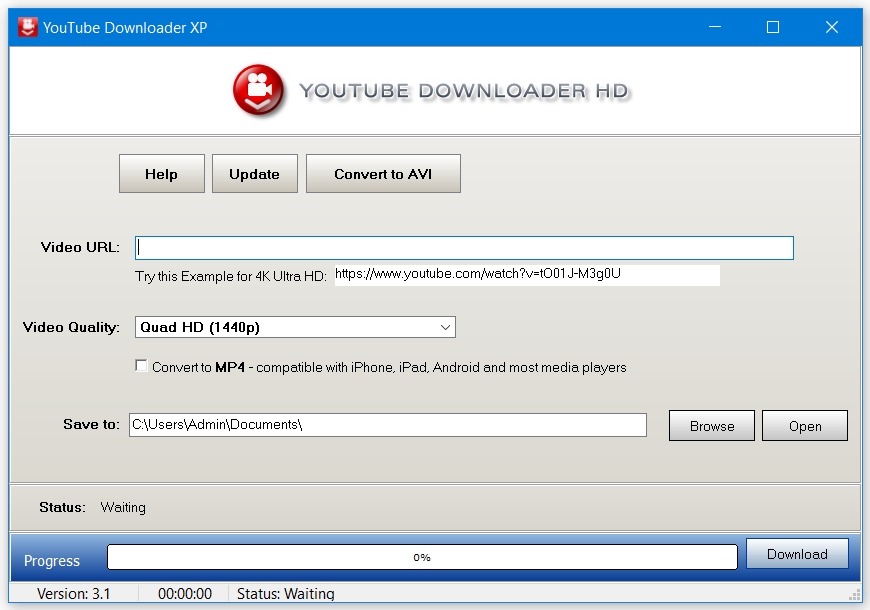Click the Video Quality label
Image resolution: width=870 pixels, height=610 pixels.
pos(71,327)
